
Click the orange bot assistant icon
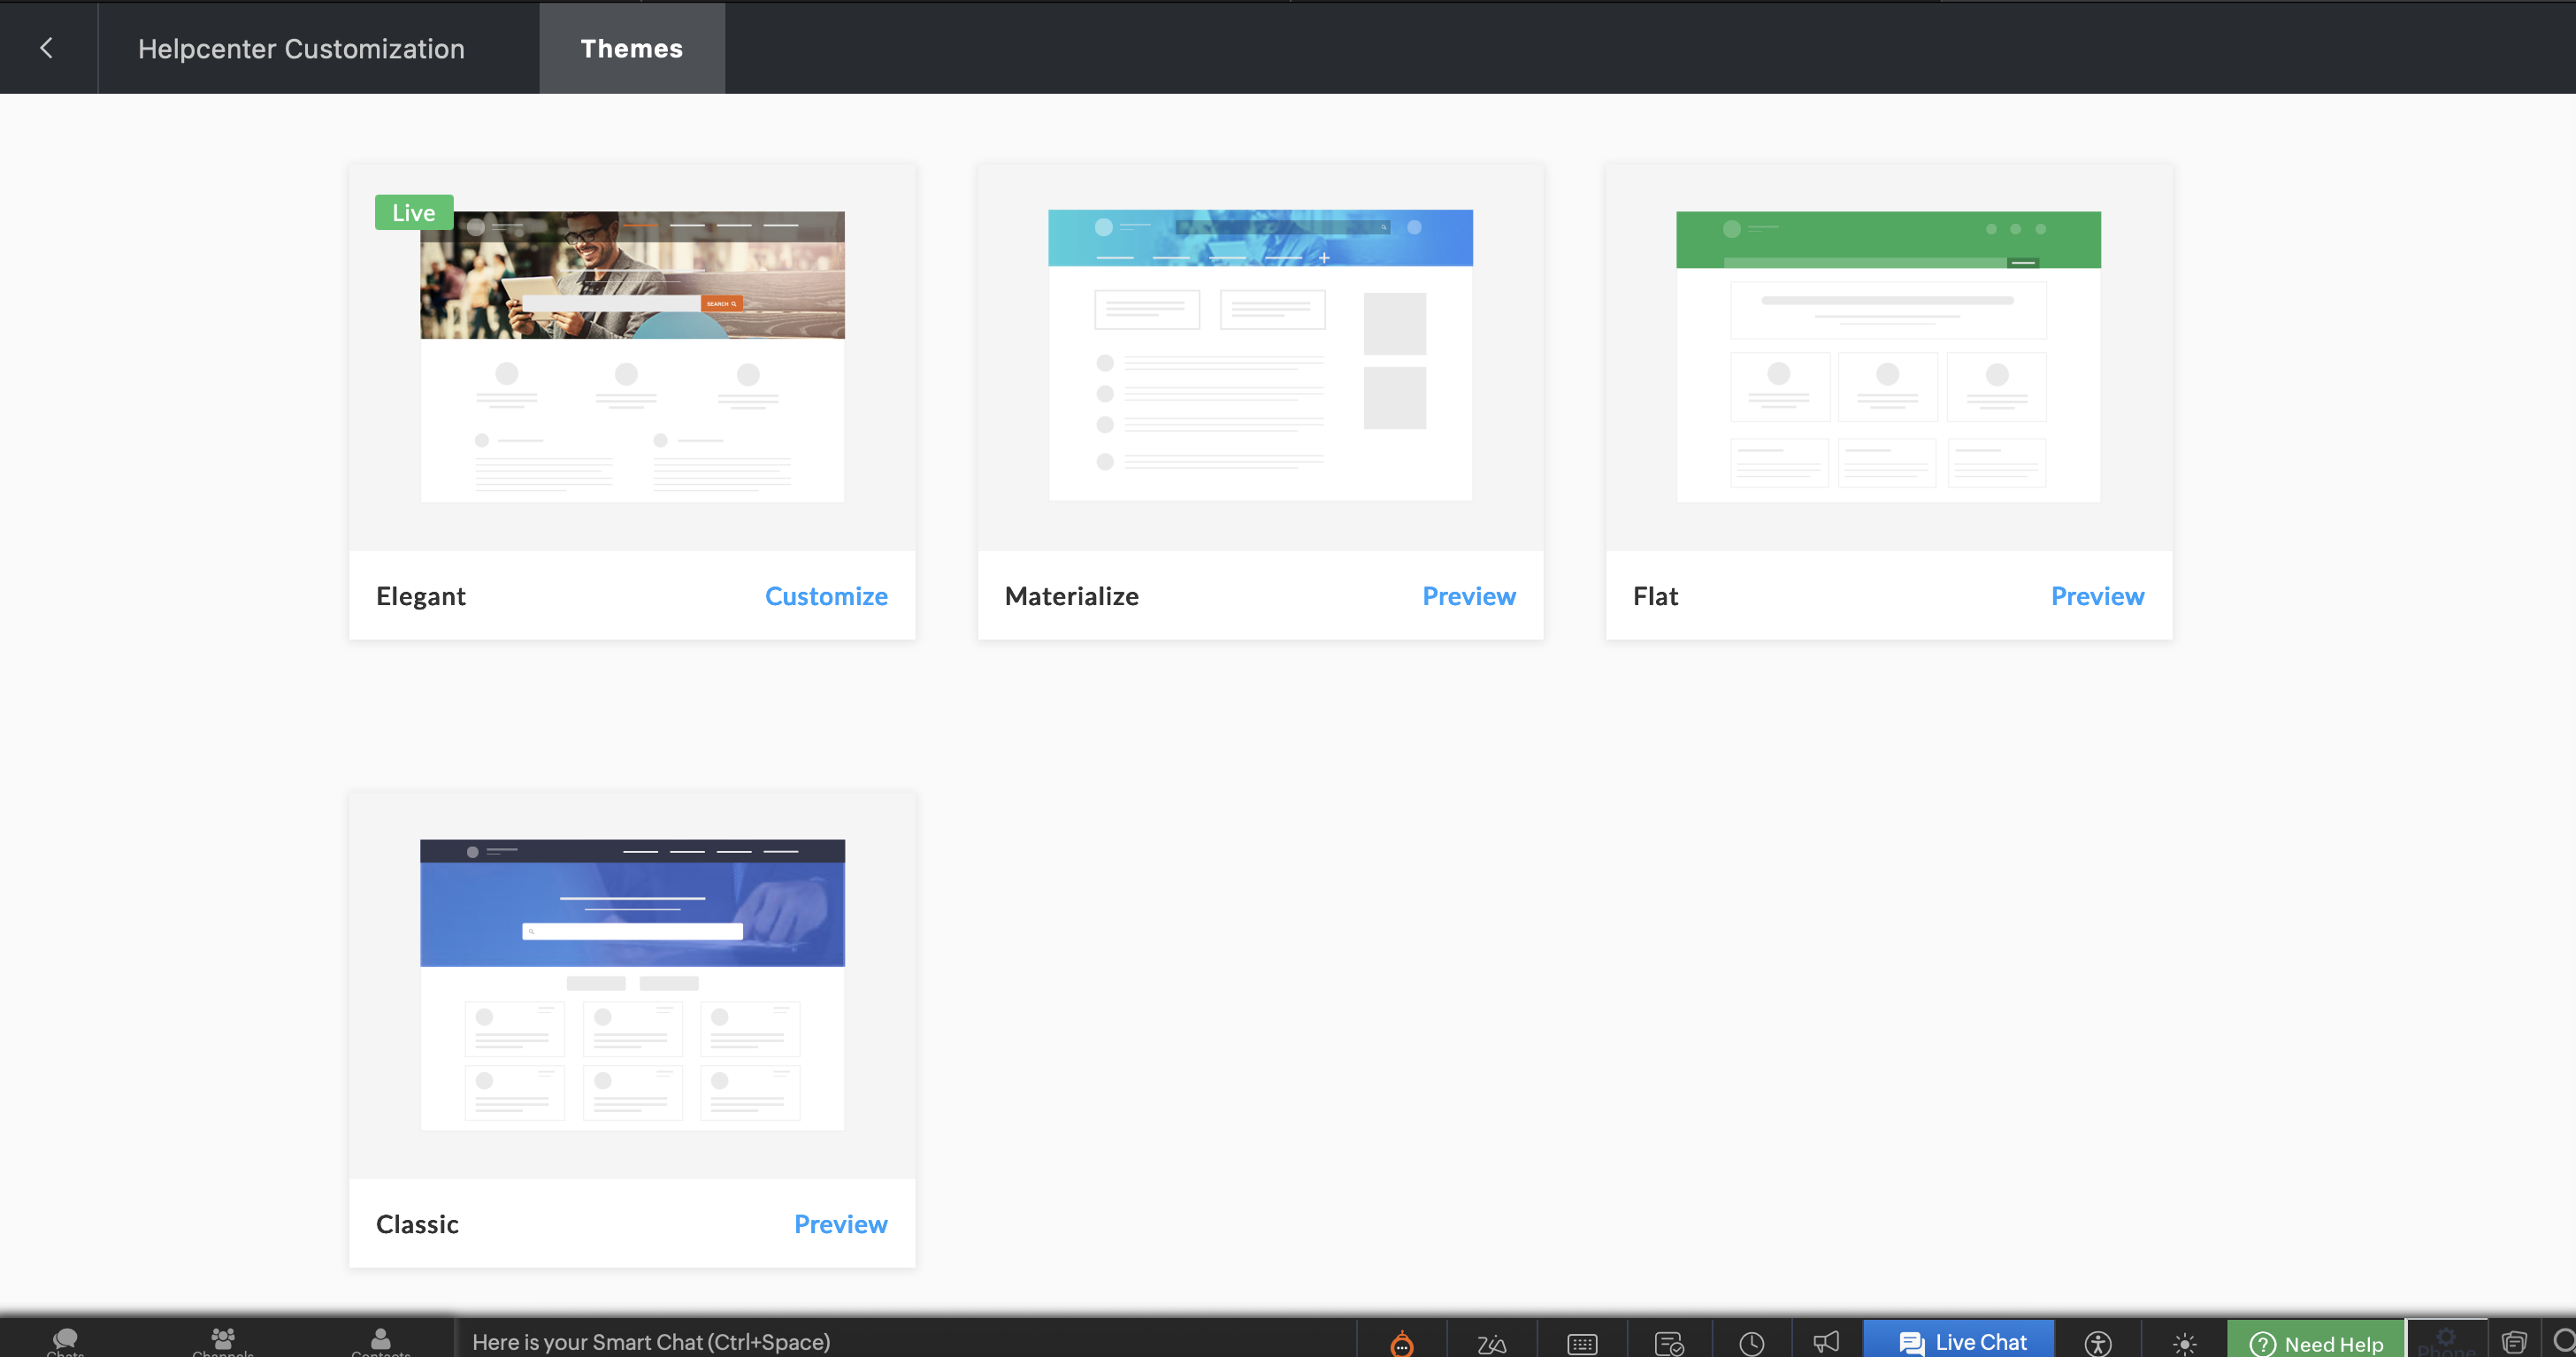[1402, 1343]
